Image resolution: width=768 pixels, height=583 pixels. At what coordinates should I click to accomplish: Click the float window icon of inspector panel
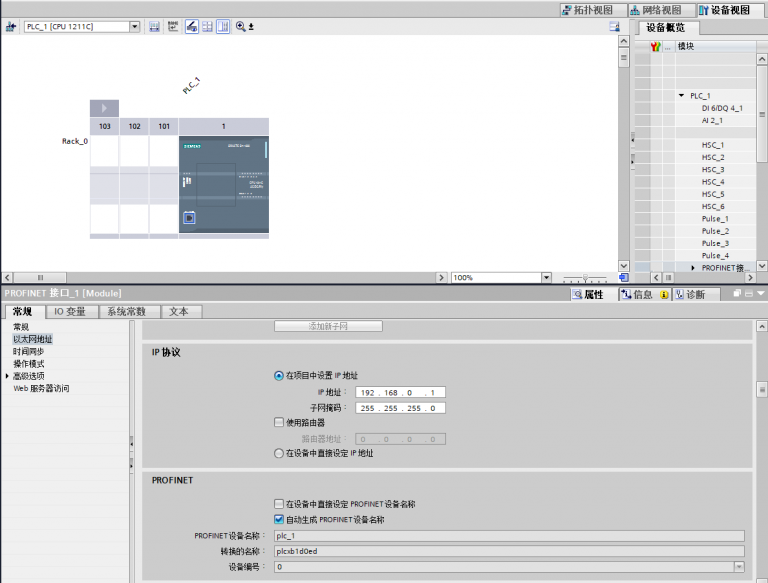[737, 293]
